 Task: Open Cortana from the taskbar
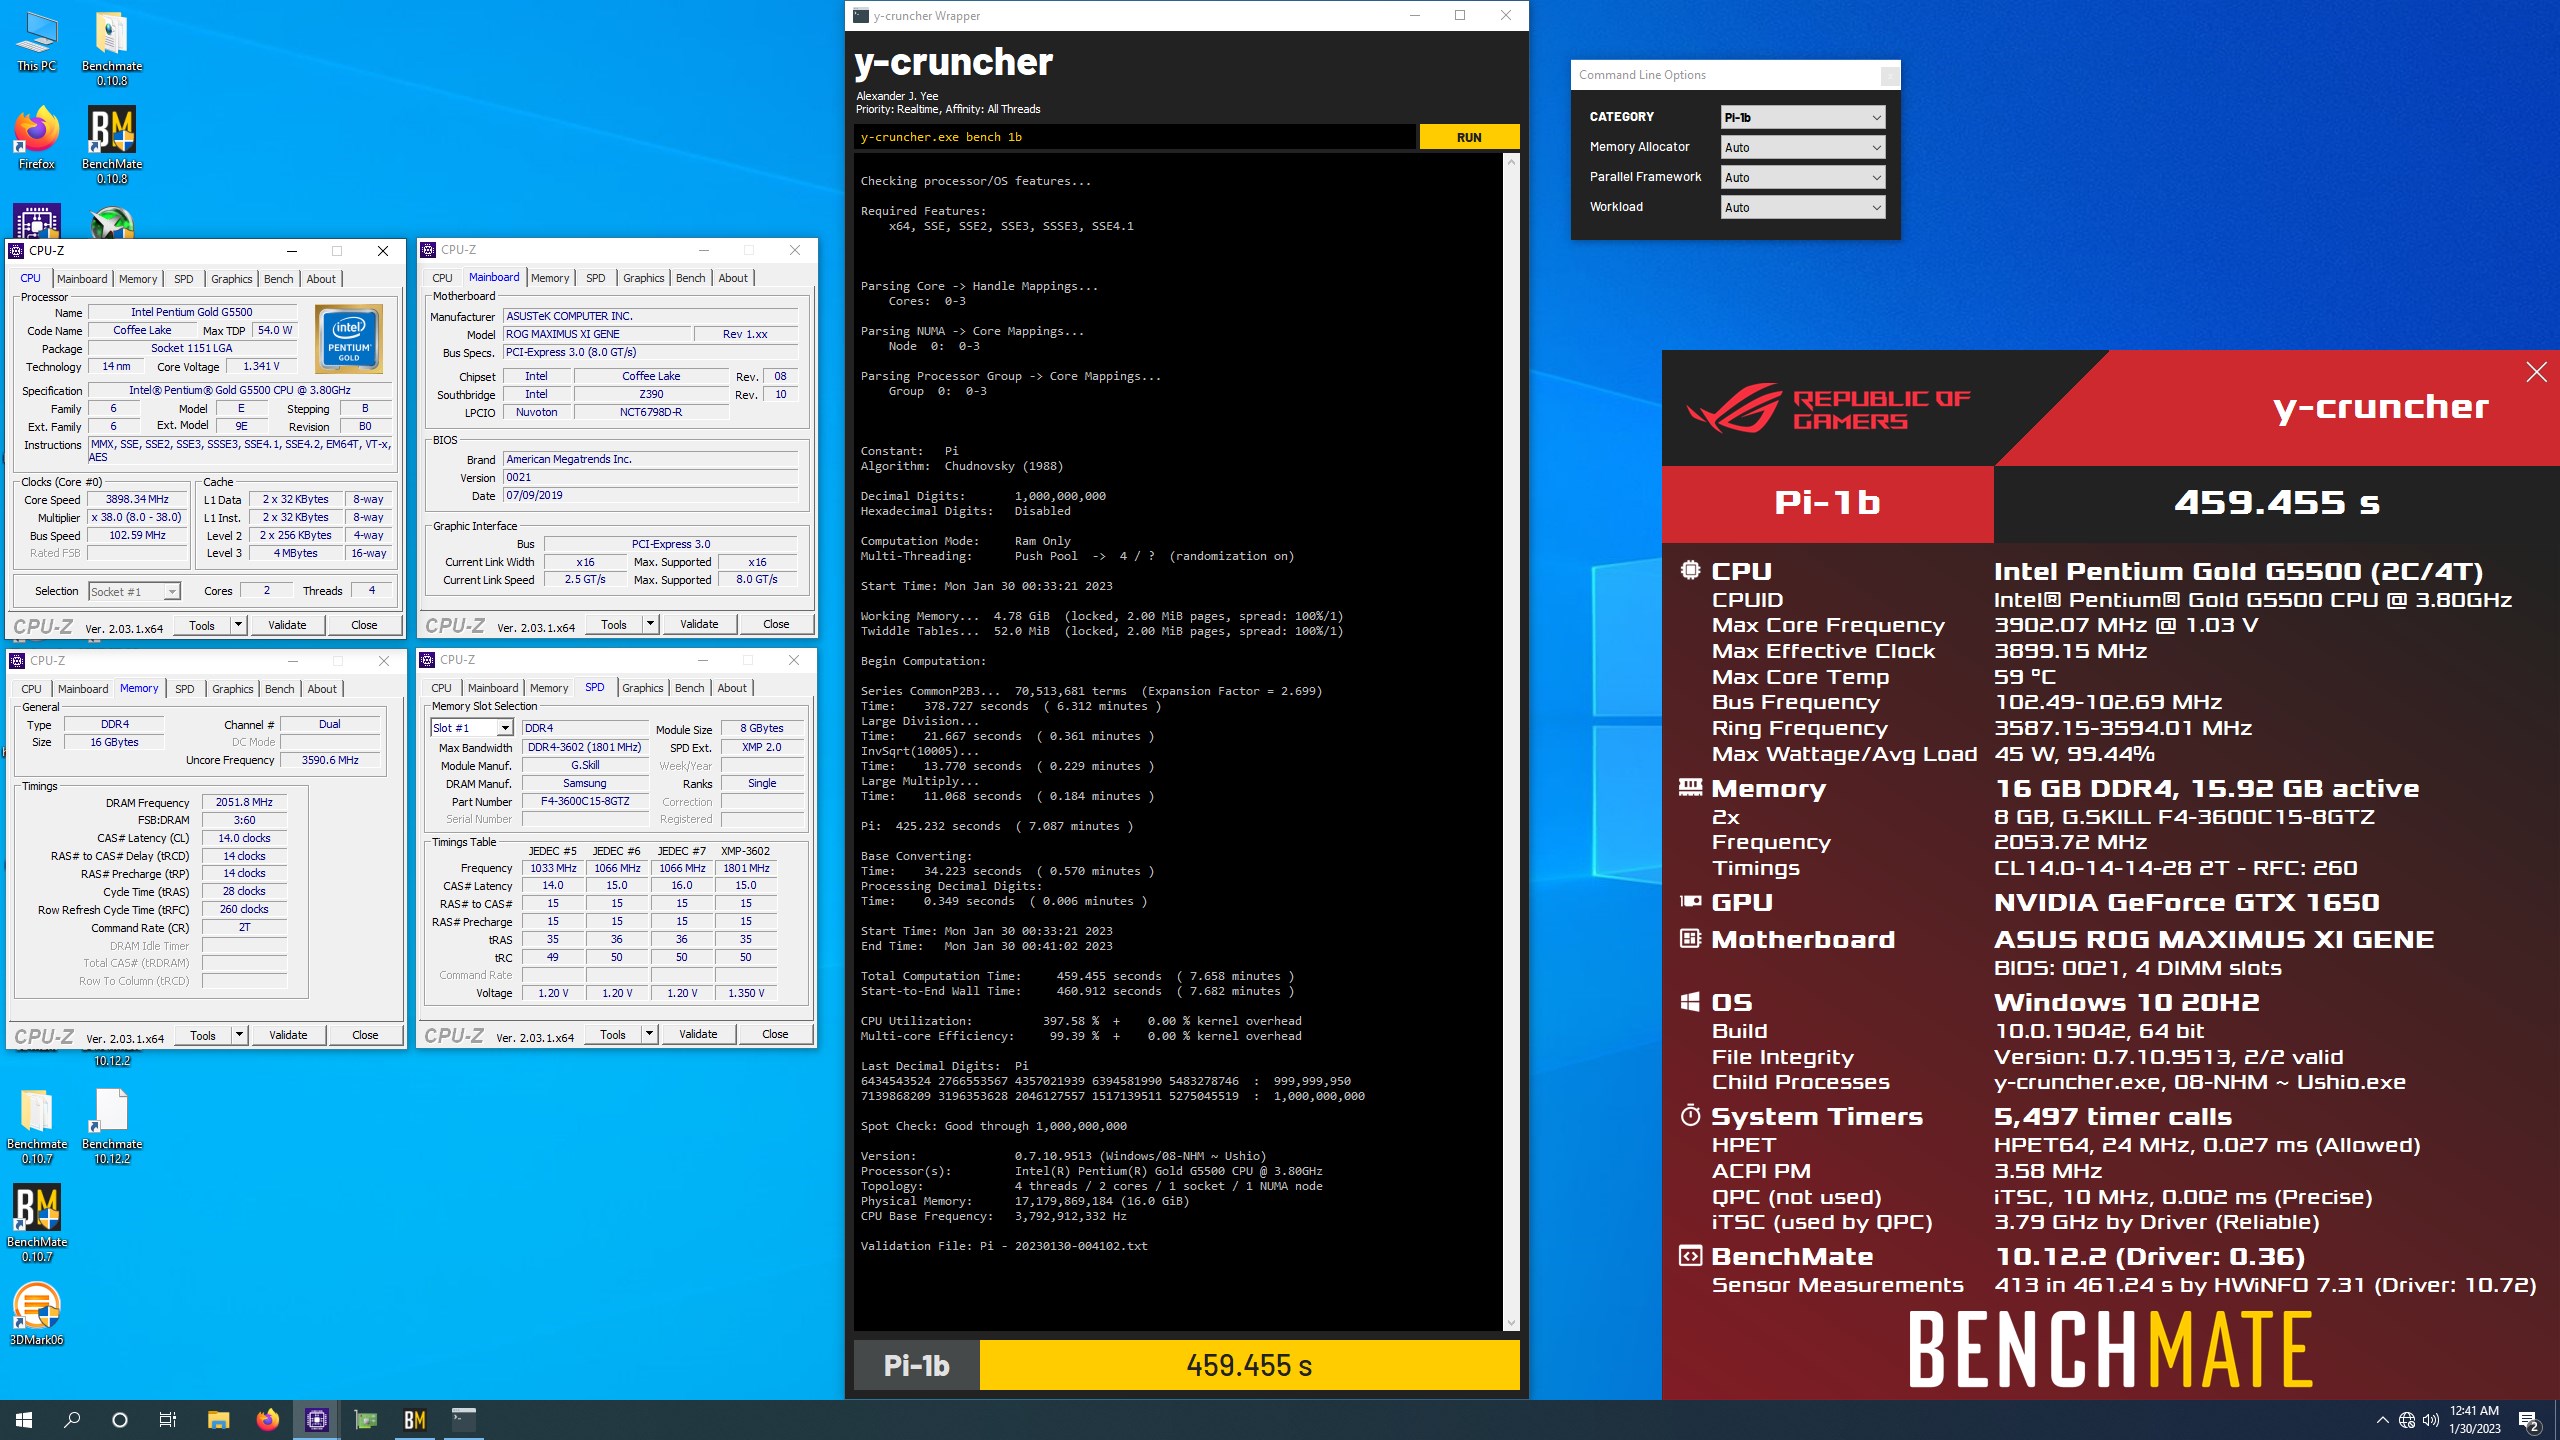click(x=120, y=1420)
